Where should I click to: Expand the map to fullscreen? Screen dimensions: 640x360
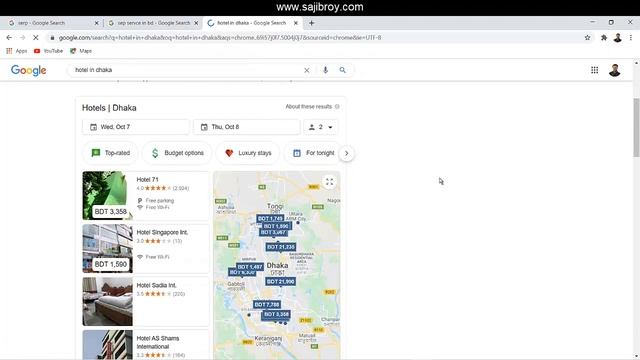point(329,182)
